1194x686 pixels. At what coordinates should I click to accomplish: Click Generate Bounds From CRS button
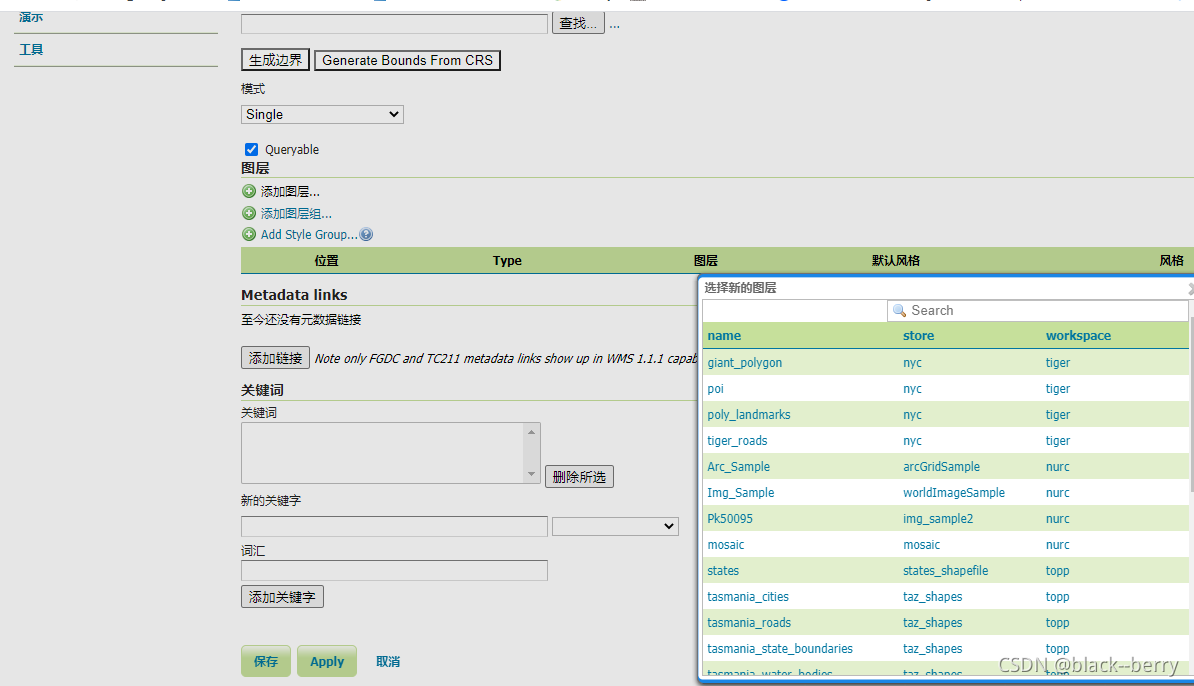pyautogui.click(x=407, y=60)
